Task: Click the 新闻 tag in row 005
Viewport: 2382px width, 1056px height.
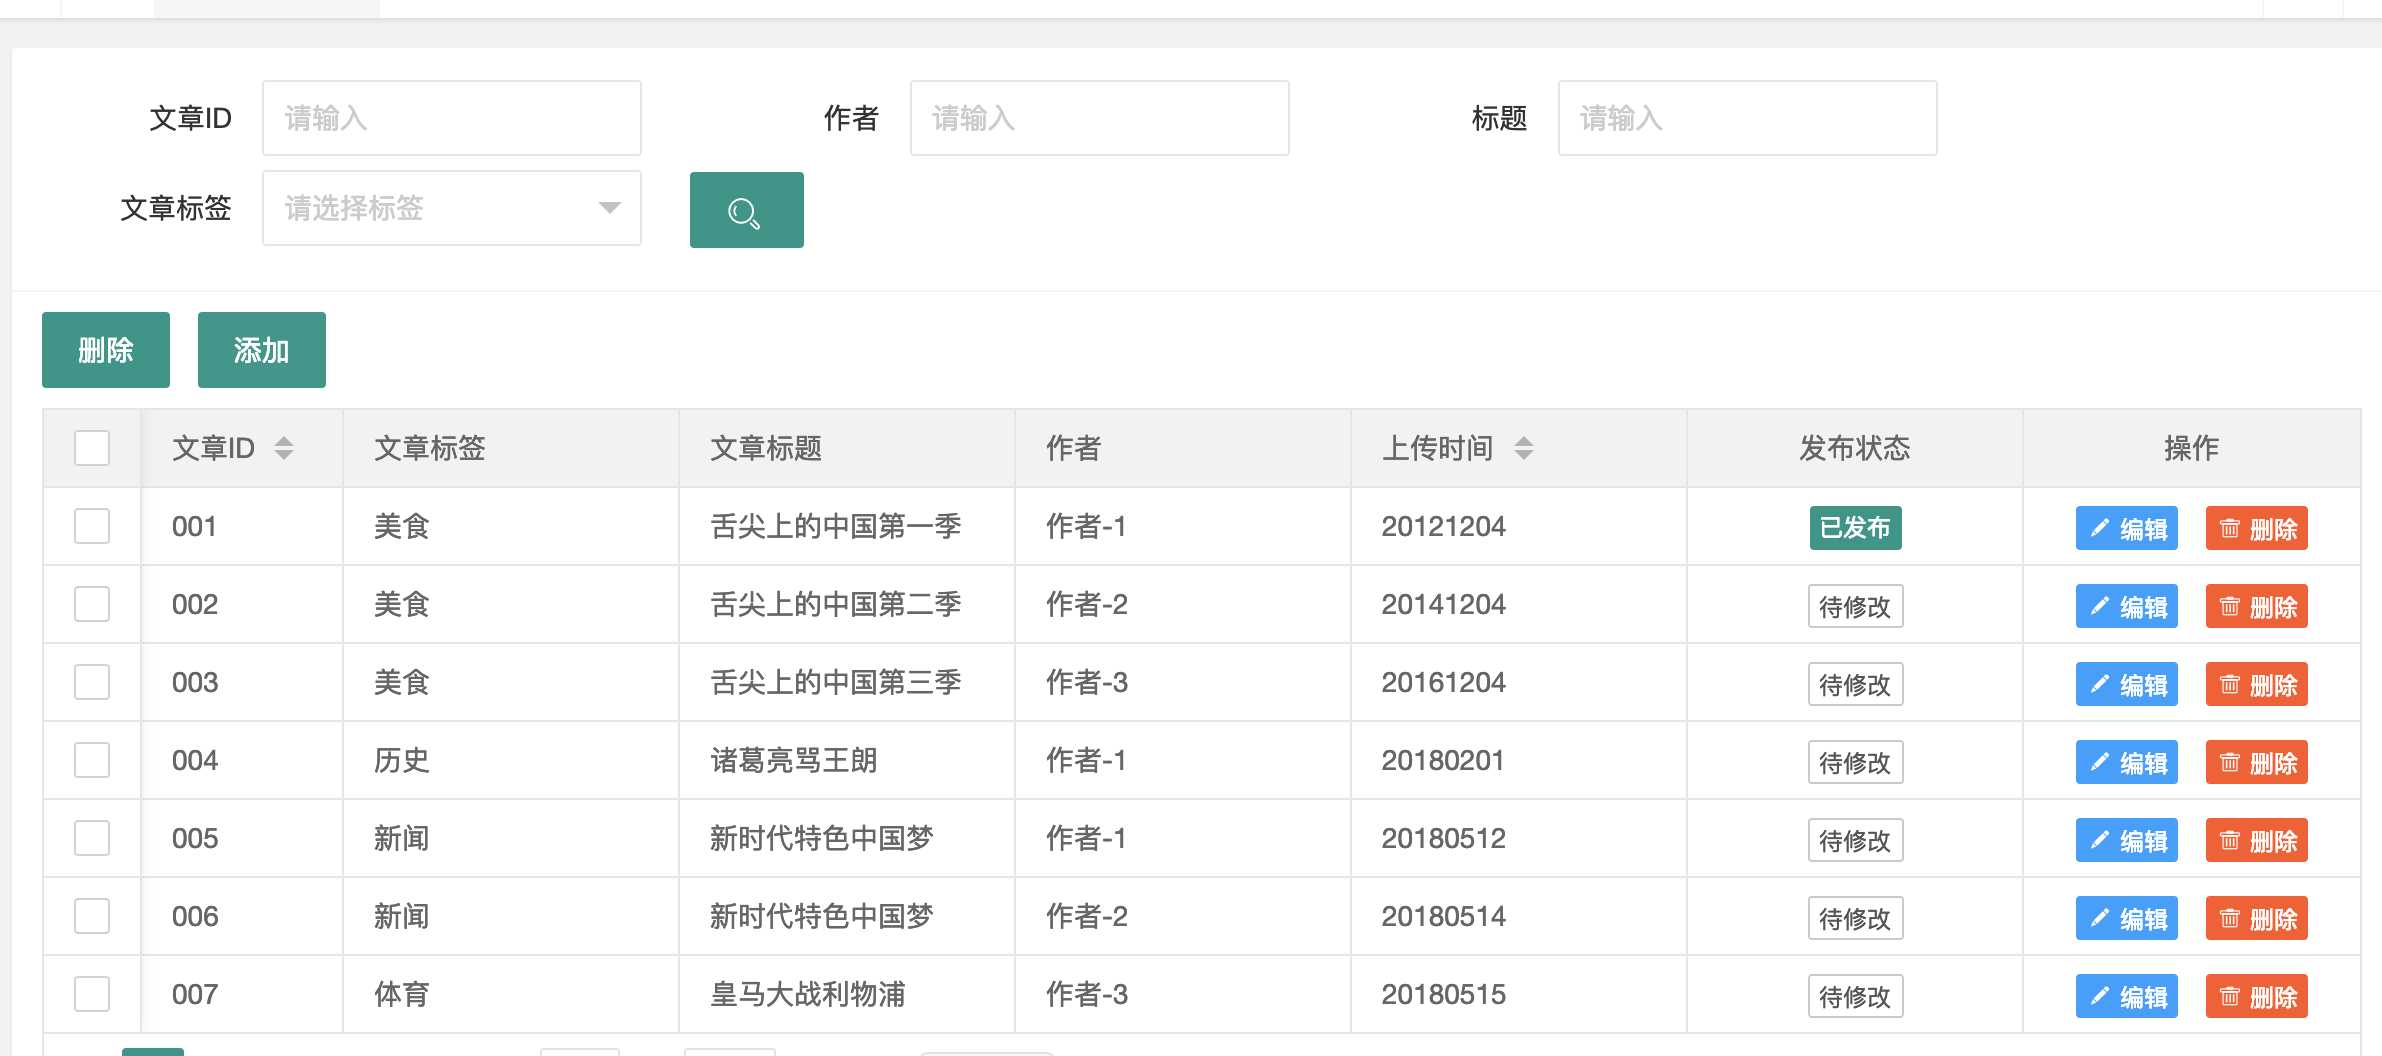Action: pos(402,838)
